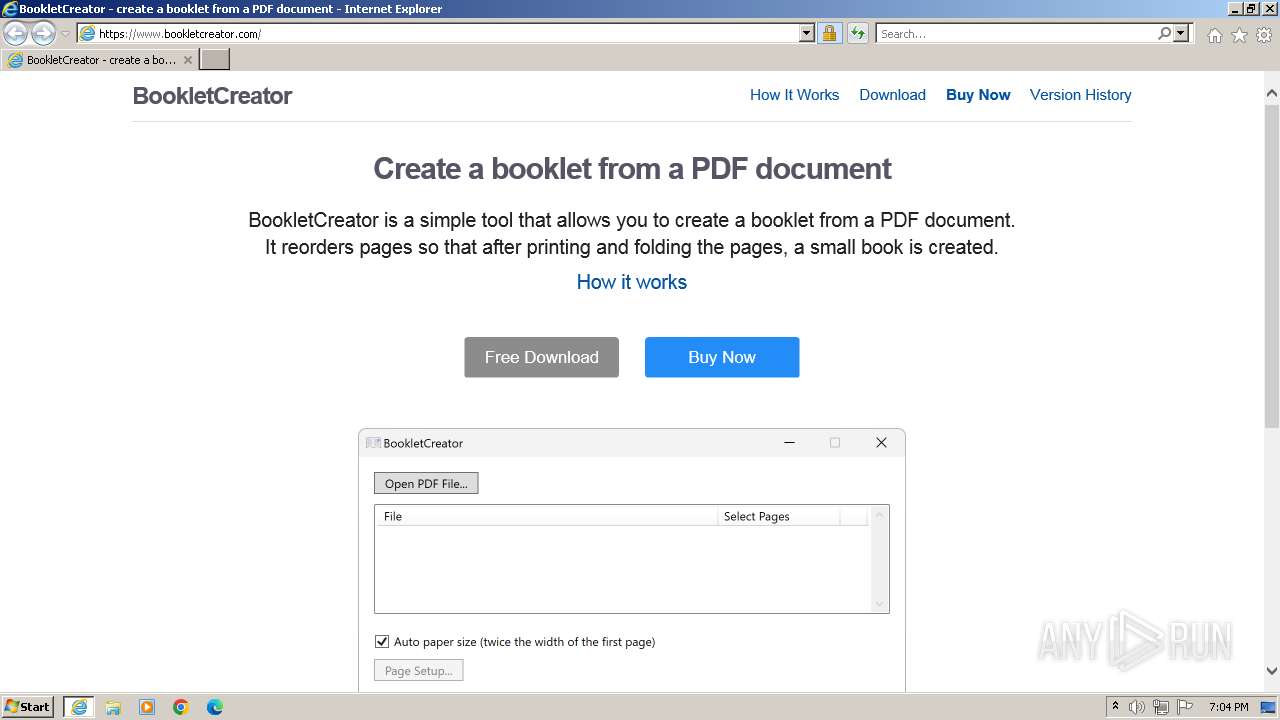Click the list scroll-down arrow in app screenshot

880,604
